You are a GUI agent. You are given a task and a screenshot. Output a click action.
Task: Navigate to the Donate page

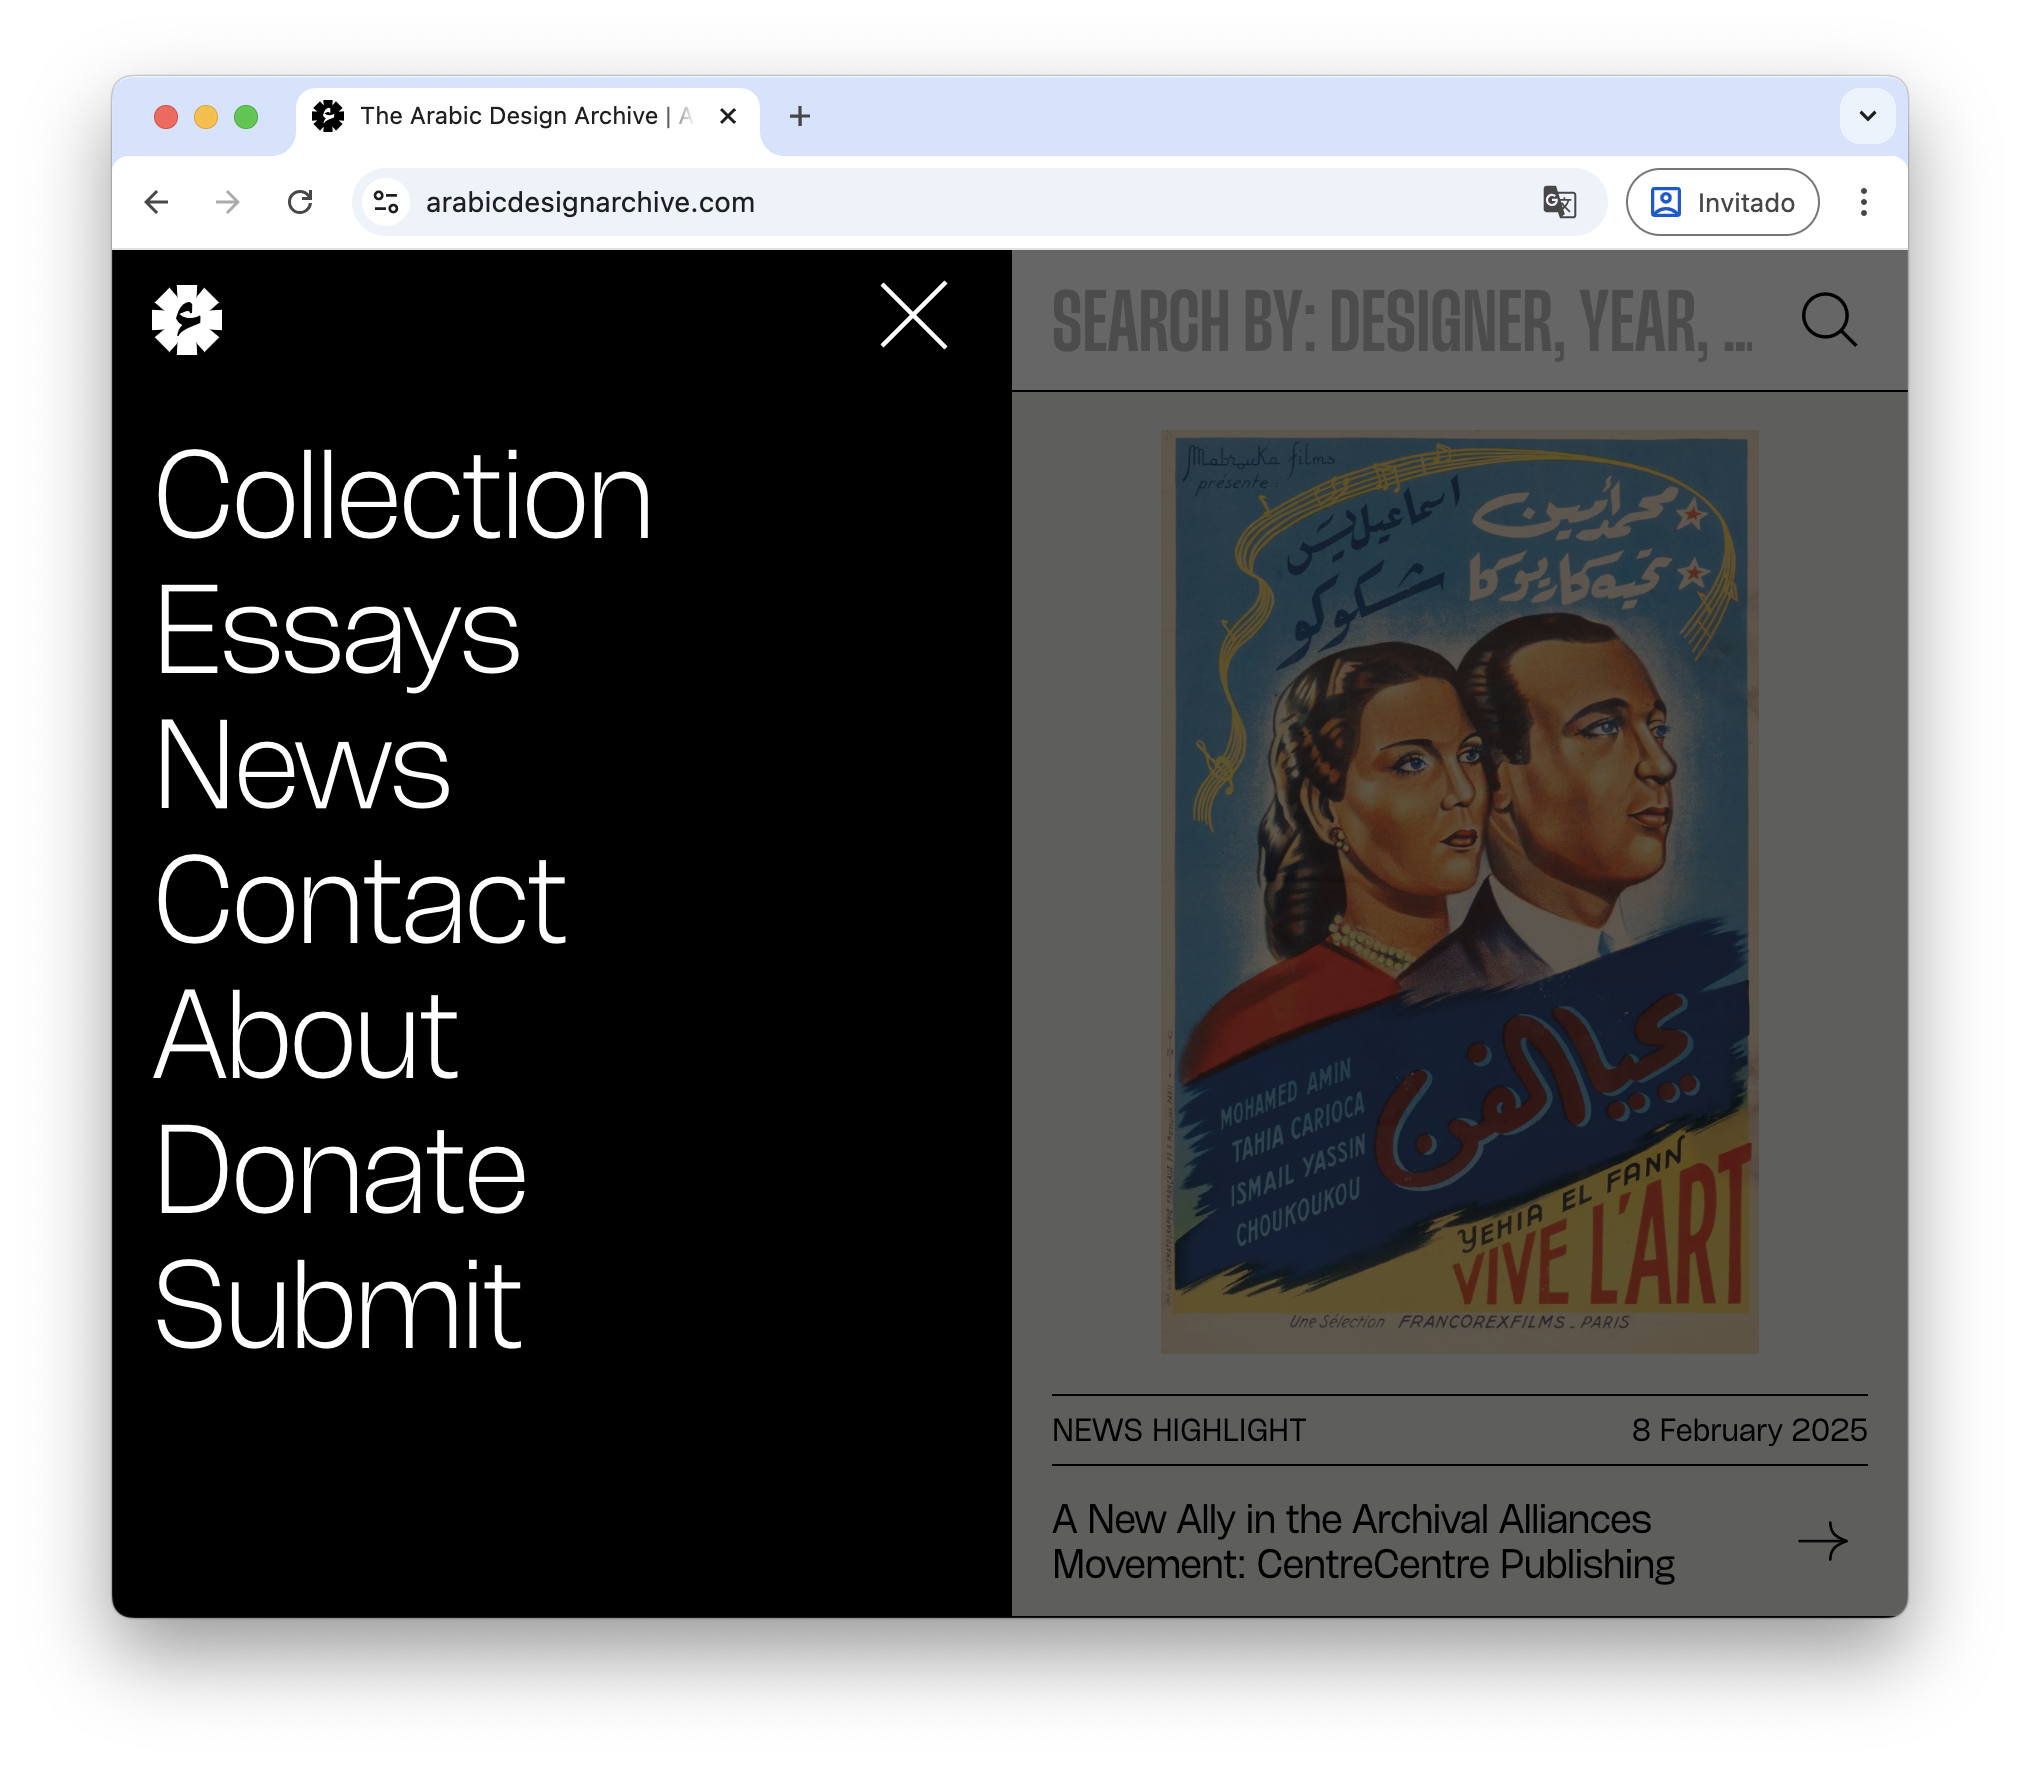[x=340, y=1170]
